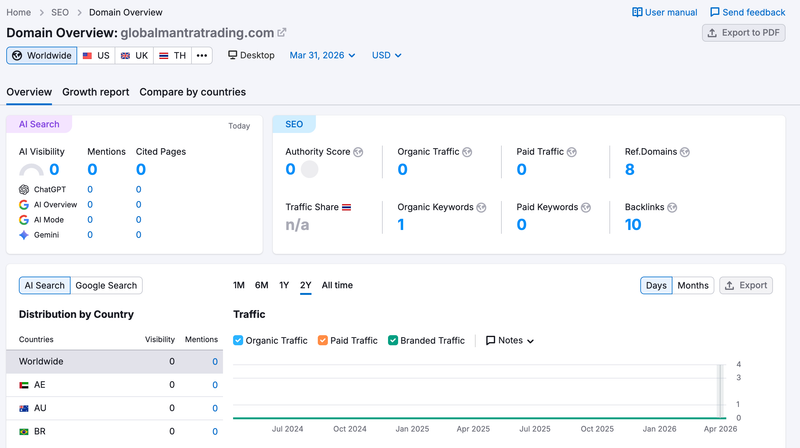Click the User manual book icon
This screenshot has width=800, height=448.
[637, 12]
